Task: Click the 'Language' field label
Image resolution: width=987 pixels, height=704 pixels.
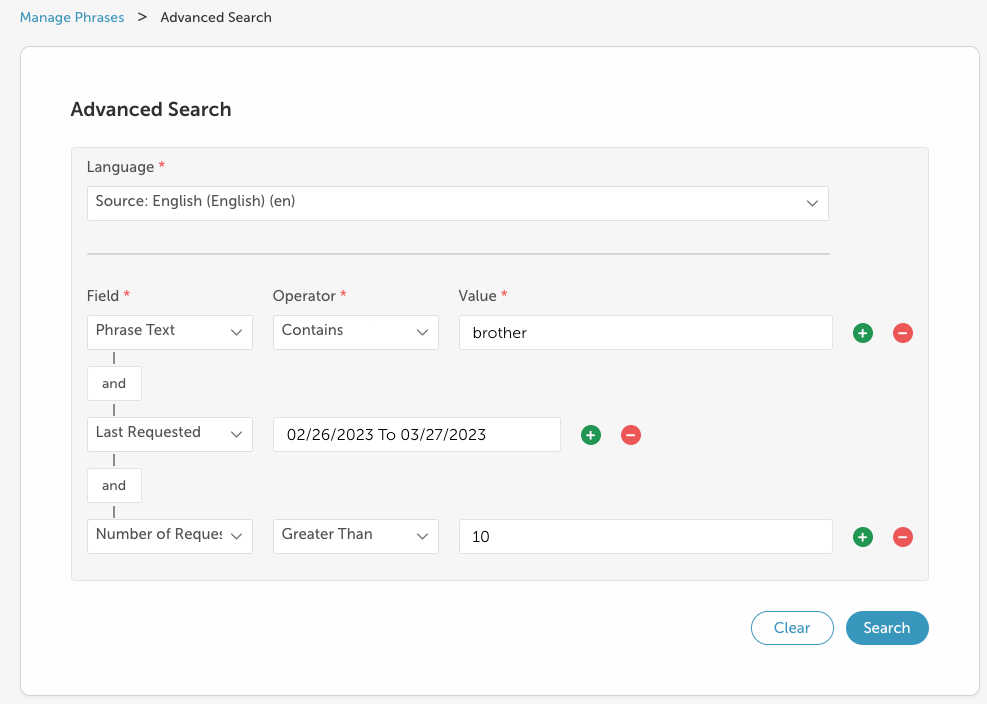Action: [x=120, y=167]
